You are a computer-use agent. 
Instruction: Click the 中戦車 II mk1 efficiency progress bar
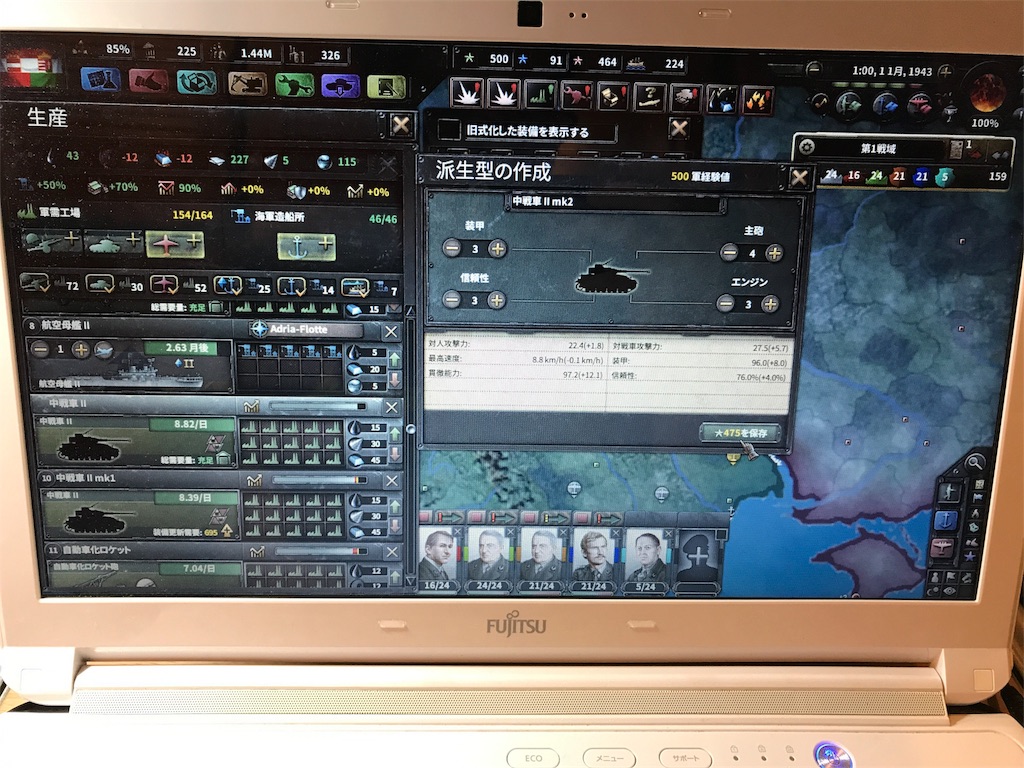319,481
